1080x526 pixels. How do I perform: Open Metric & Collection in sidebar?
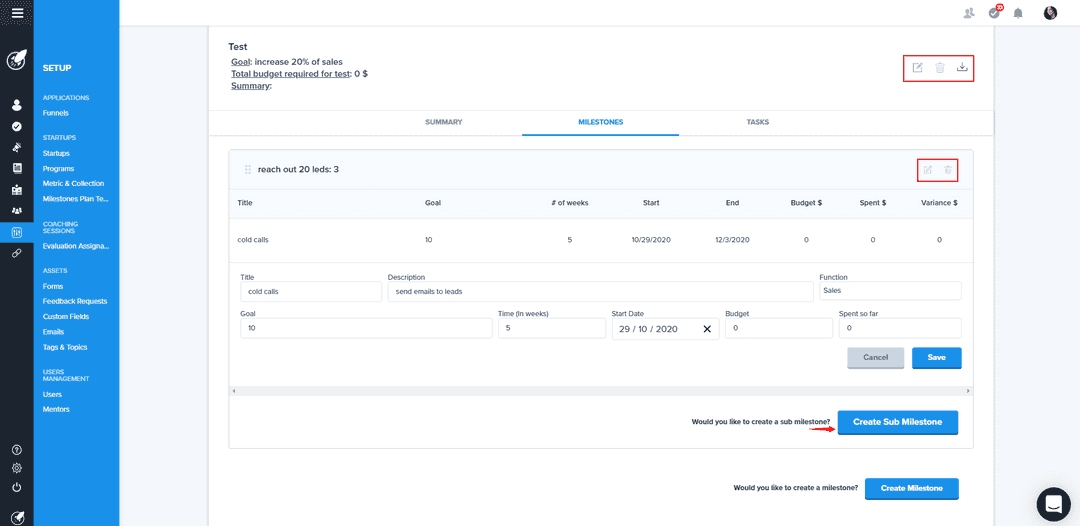point(73,184)
